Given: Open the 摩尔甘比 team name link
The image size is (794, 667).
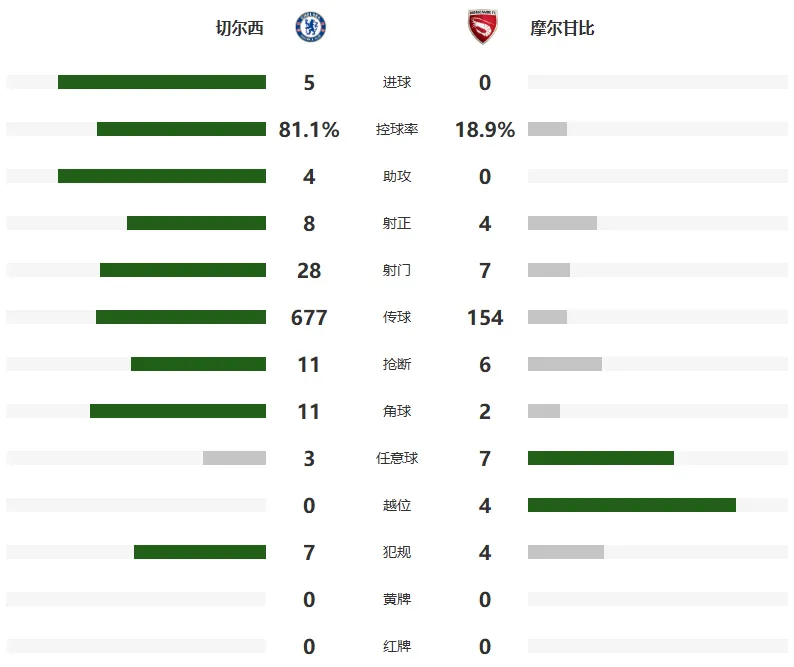Looking at the screenshot, I should (562, 28).
